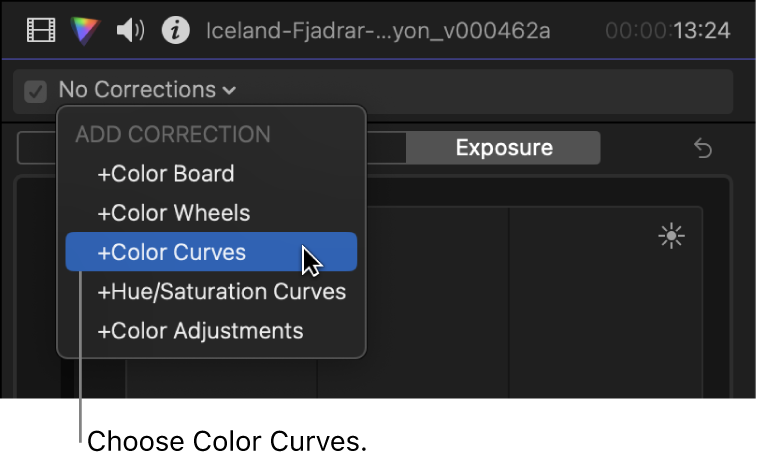Open the No Corrections dropdown
Image resolution: width=758 pixels, height=472 pixels.
(x=138, y=90)
